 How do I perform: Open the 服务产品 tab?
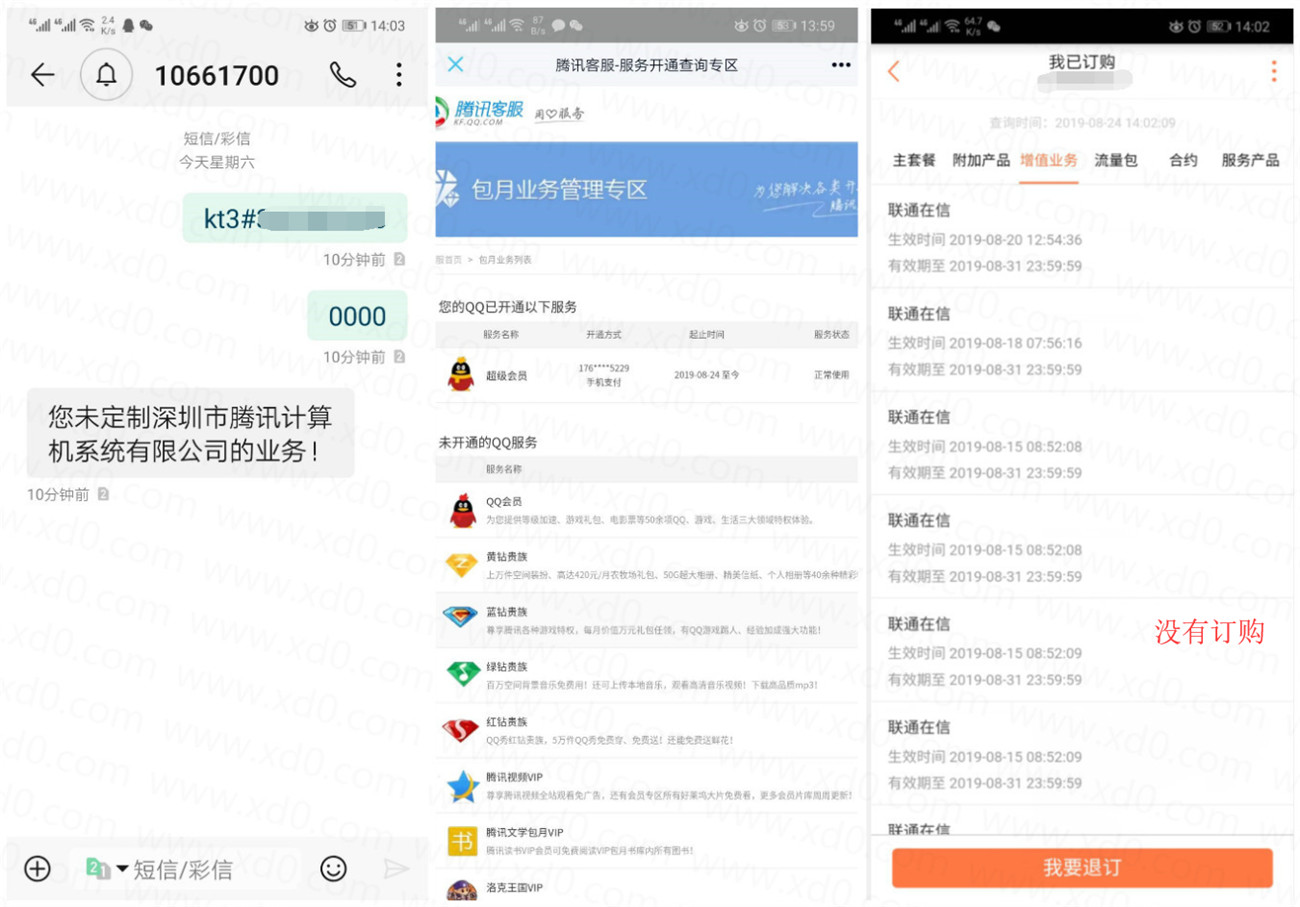click(x=1250, y=160)
